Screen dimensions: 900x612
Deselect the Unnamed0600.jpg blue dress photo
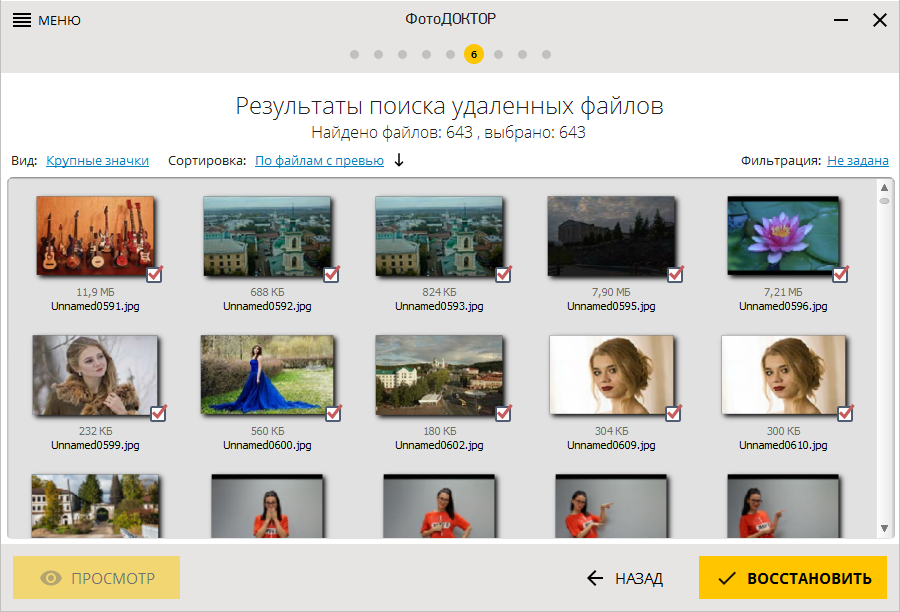(330, 413)
